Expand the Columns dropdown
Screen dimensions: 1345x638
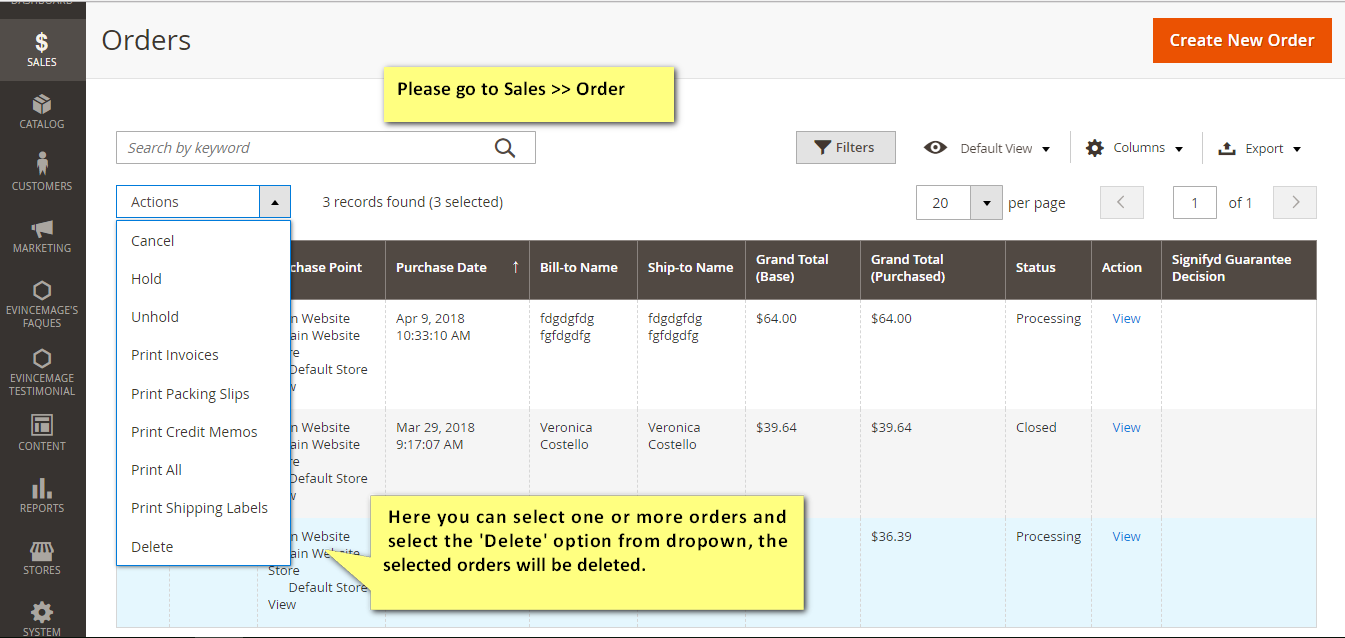point(1179,149)
